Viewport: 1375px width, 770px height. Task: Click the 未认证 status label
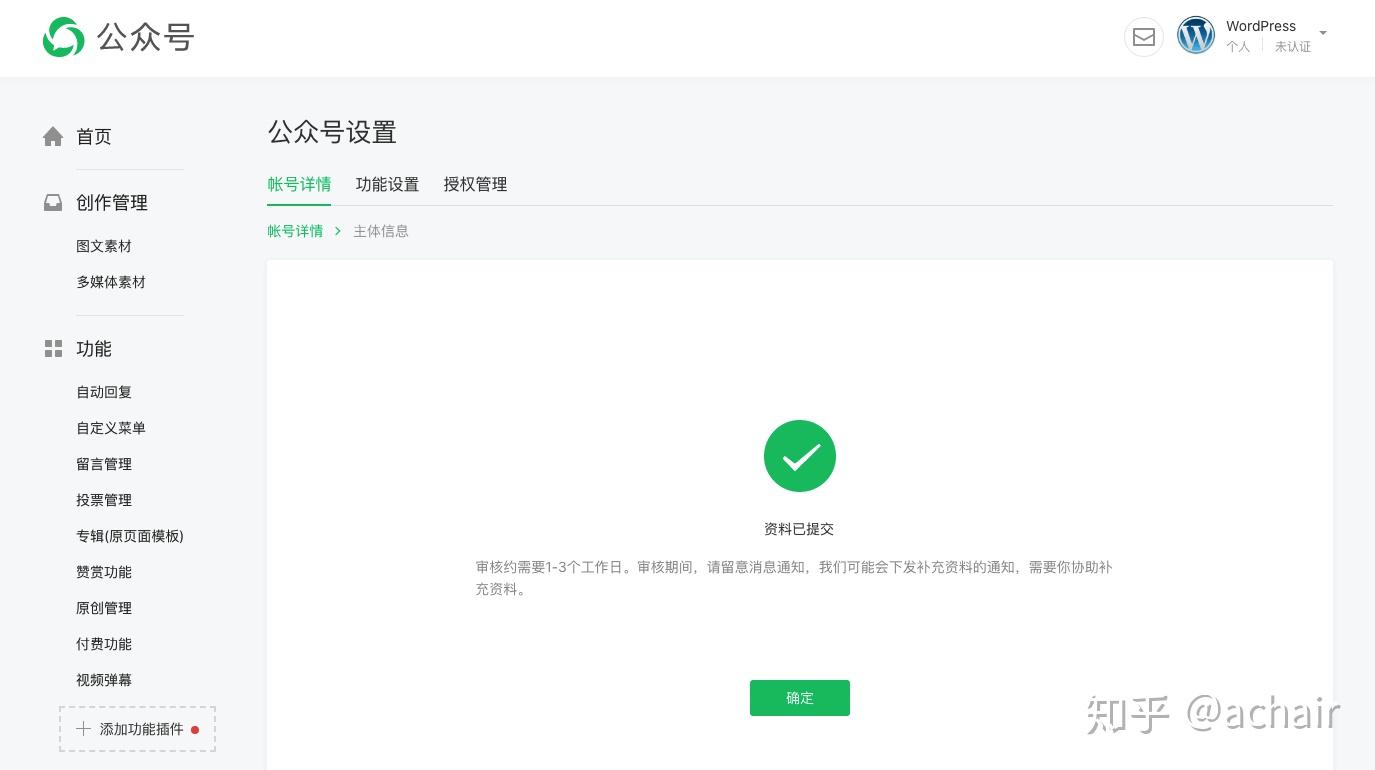click(1292, 47)
